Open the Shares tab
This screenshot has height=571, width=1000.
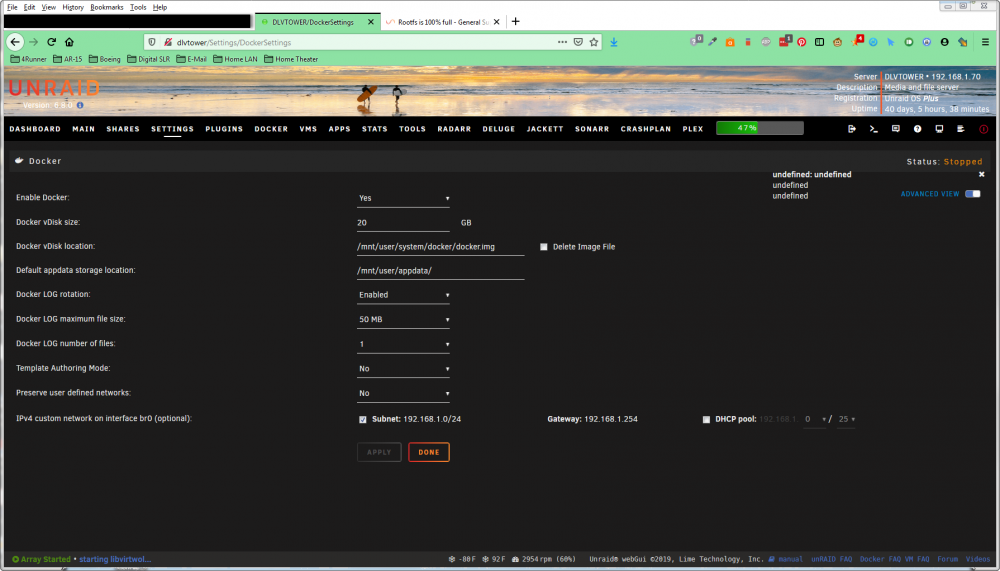click(123, 129)
